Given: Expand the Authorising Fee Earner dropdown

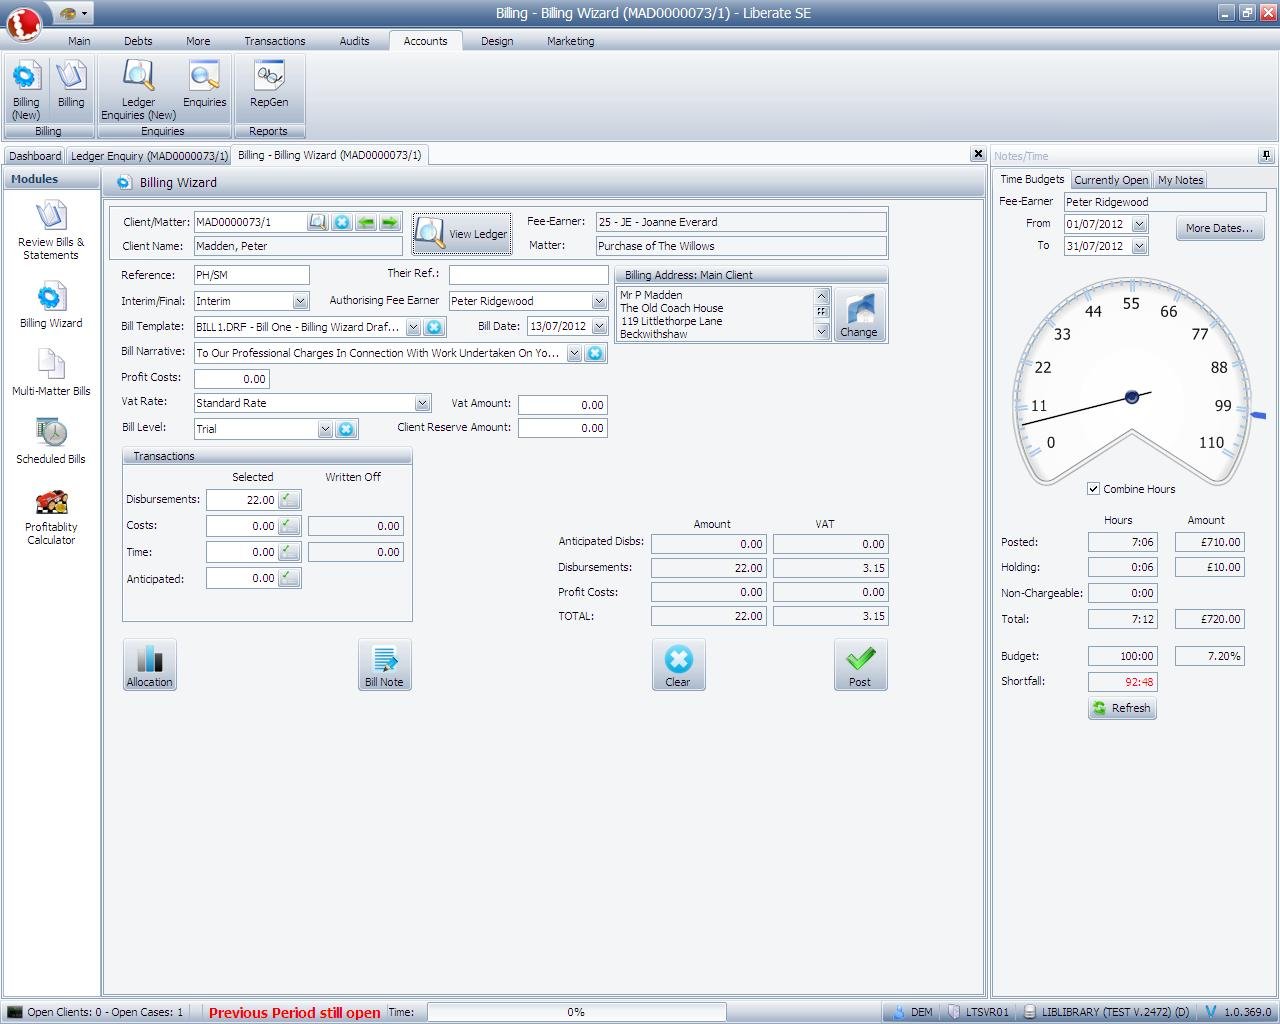Looking at the screenshot, I should (x=598, y=301).
